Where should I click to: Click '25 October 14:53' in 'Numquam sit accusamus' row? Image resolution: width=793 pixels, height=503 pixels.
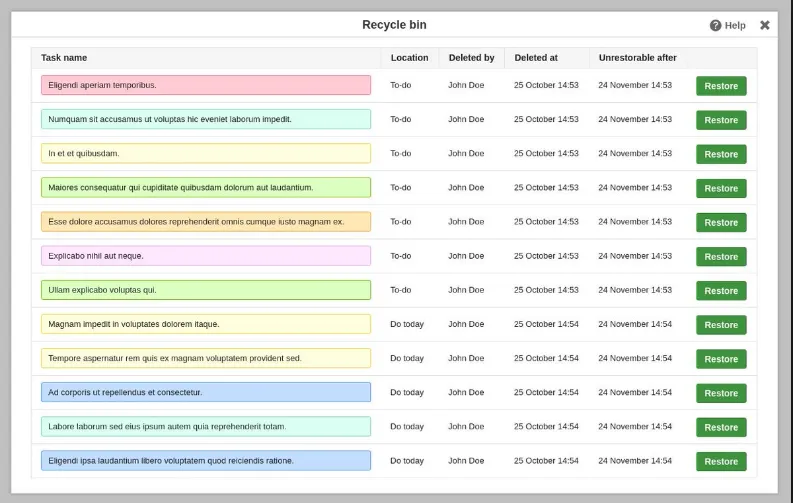(x=546, y=119)
